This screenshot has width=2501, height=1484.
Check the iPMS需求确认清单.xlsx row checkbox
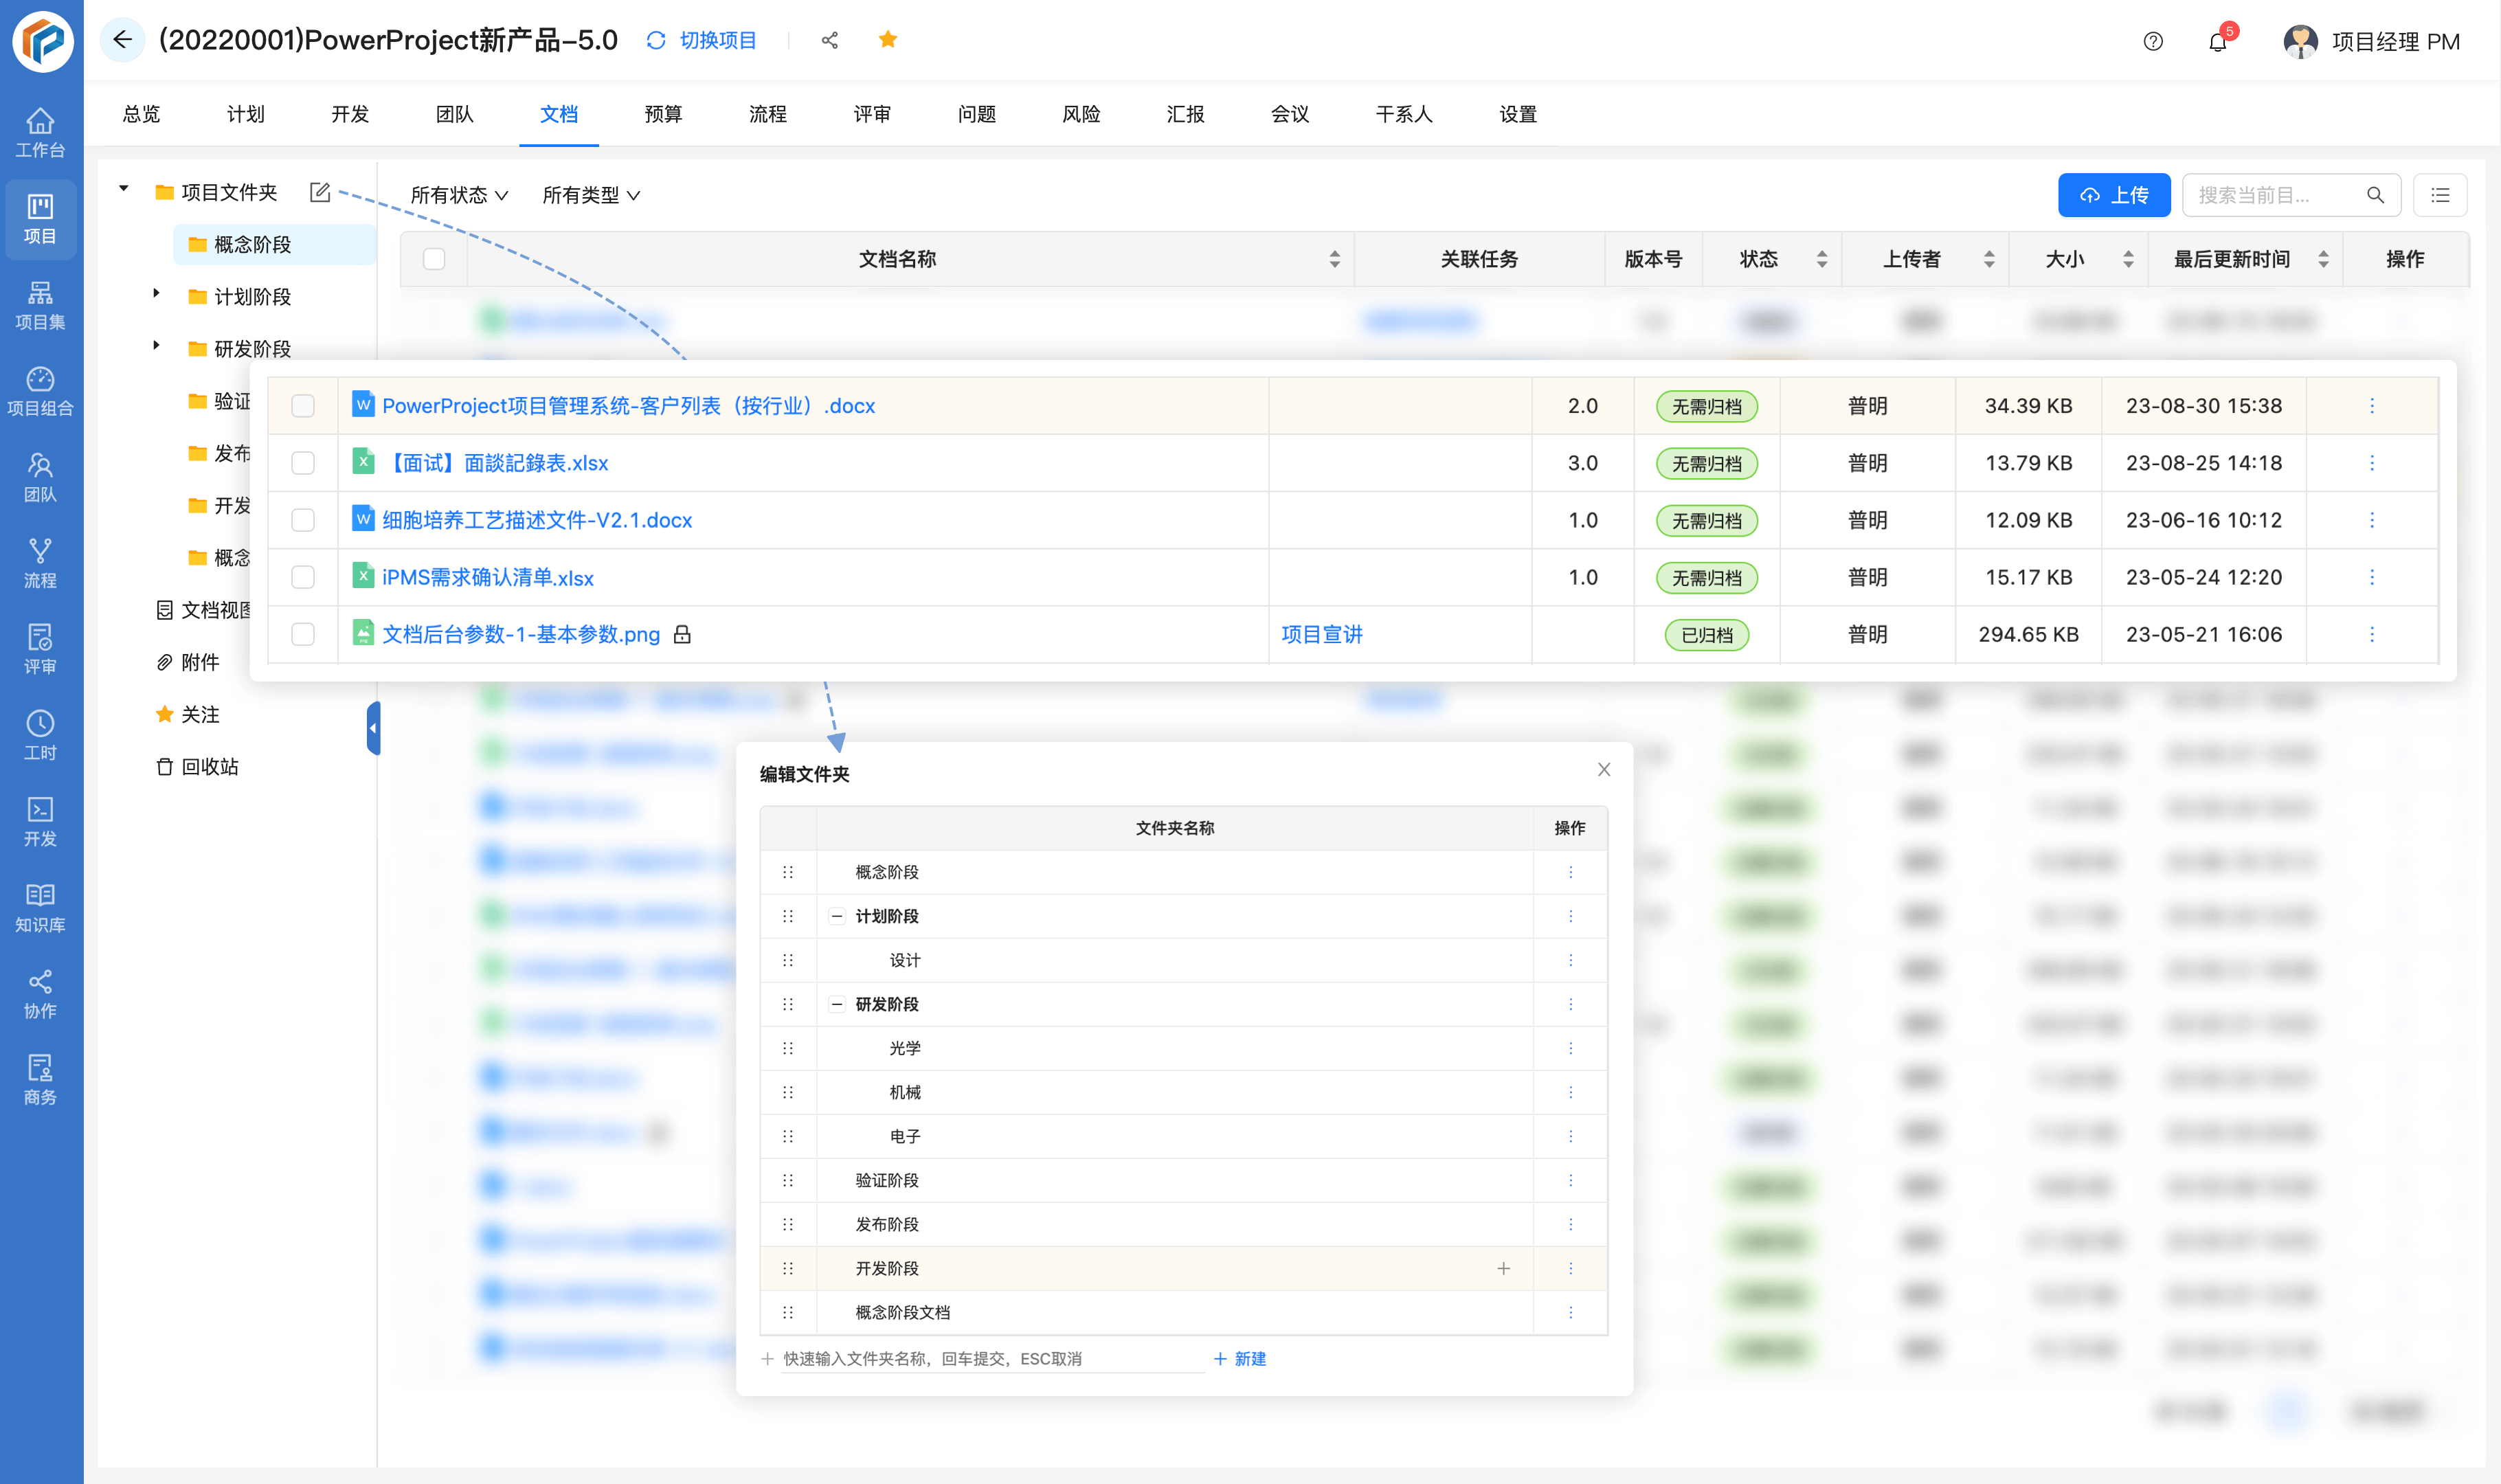tap(303, 577)
